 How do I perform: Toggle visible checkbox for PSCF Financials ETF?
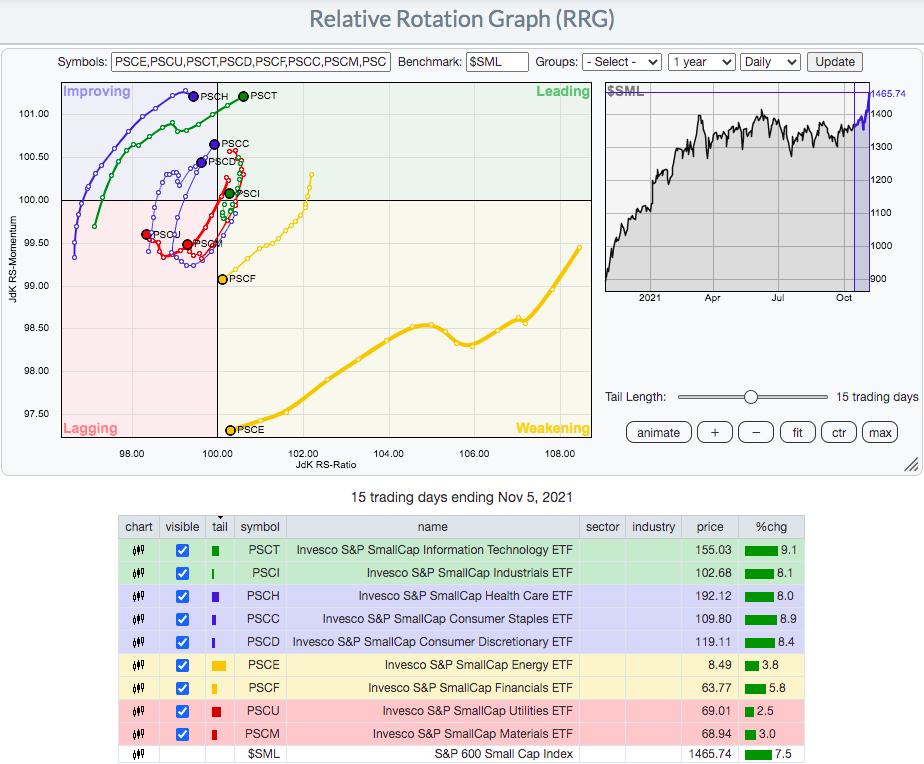182,688
